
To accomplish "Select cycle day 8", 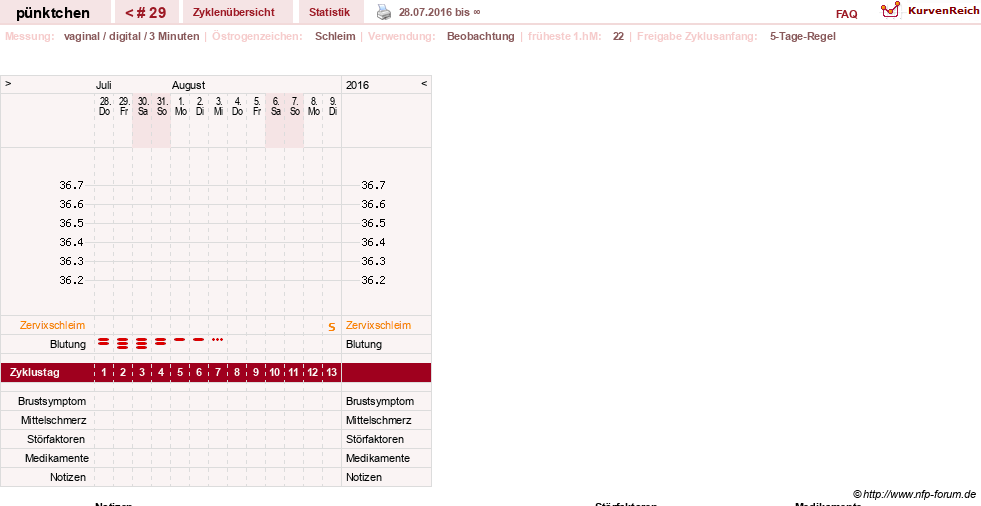I will point(236,372).
